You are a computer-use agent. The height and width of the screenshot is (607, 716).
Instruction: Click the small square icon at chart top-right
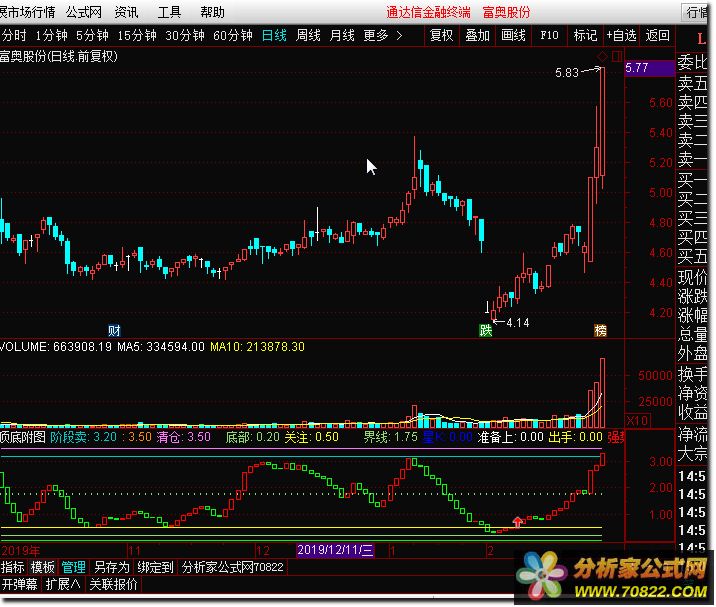[616, 55]
